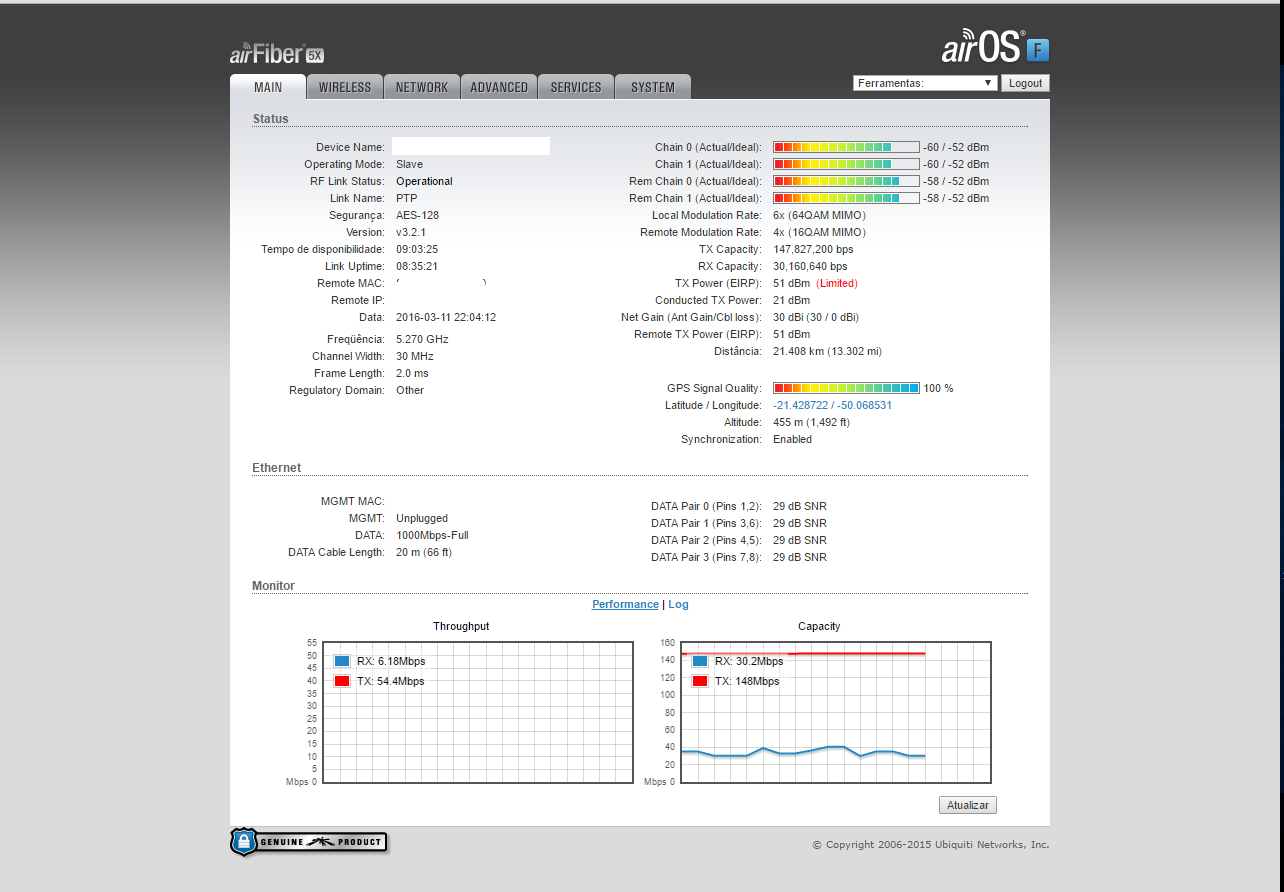Click the Throughput "TX: 54.4Mbps" legend label

coord(390,681)
